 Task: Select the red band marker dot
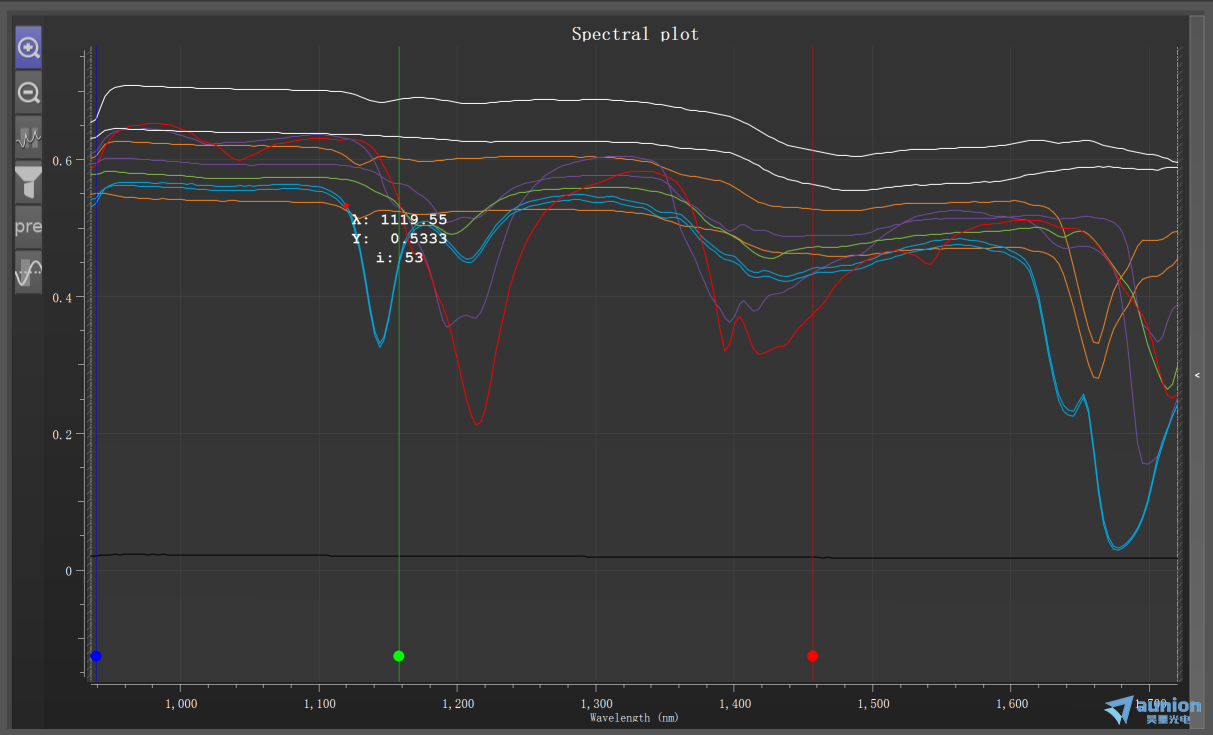[812, 656]
